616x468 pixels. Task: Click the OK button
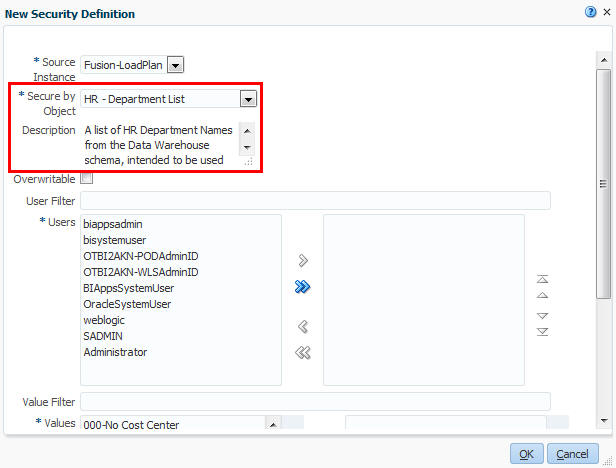pyautogui.click(x=526, y=454)
